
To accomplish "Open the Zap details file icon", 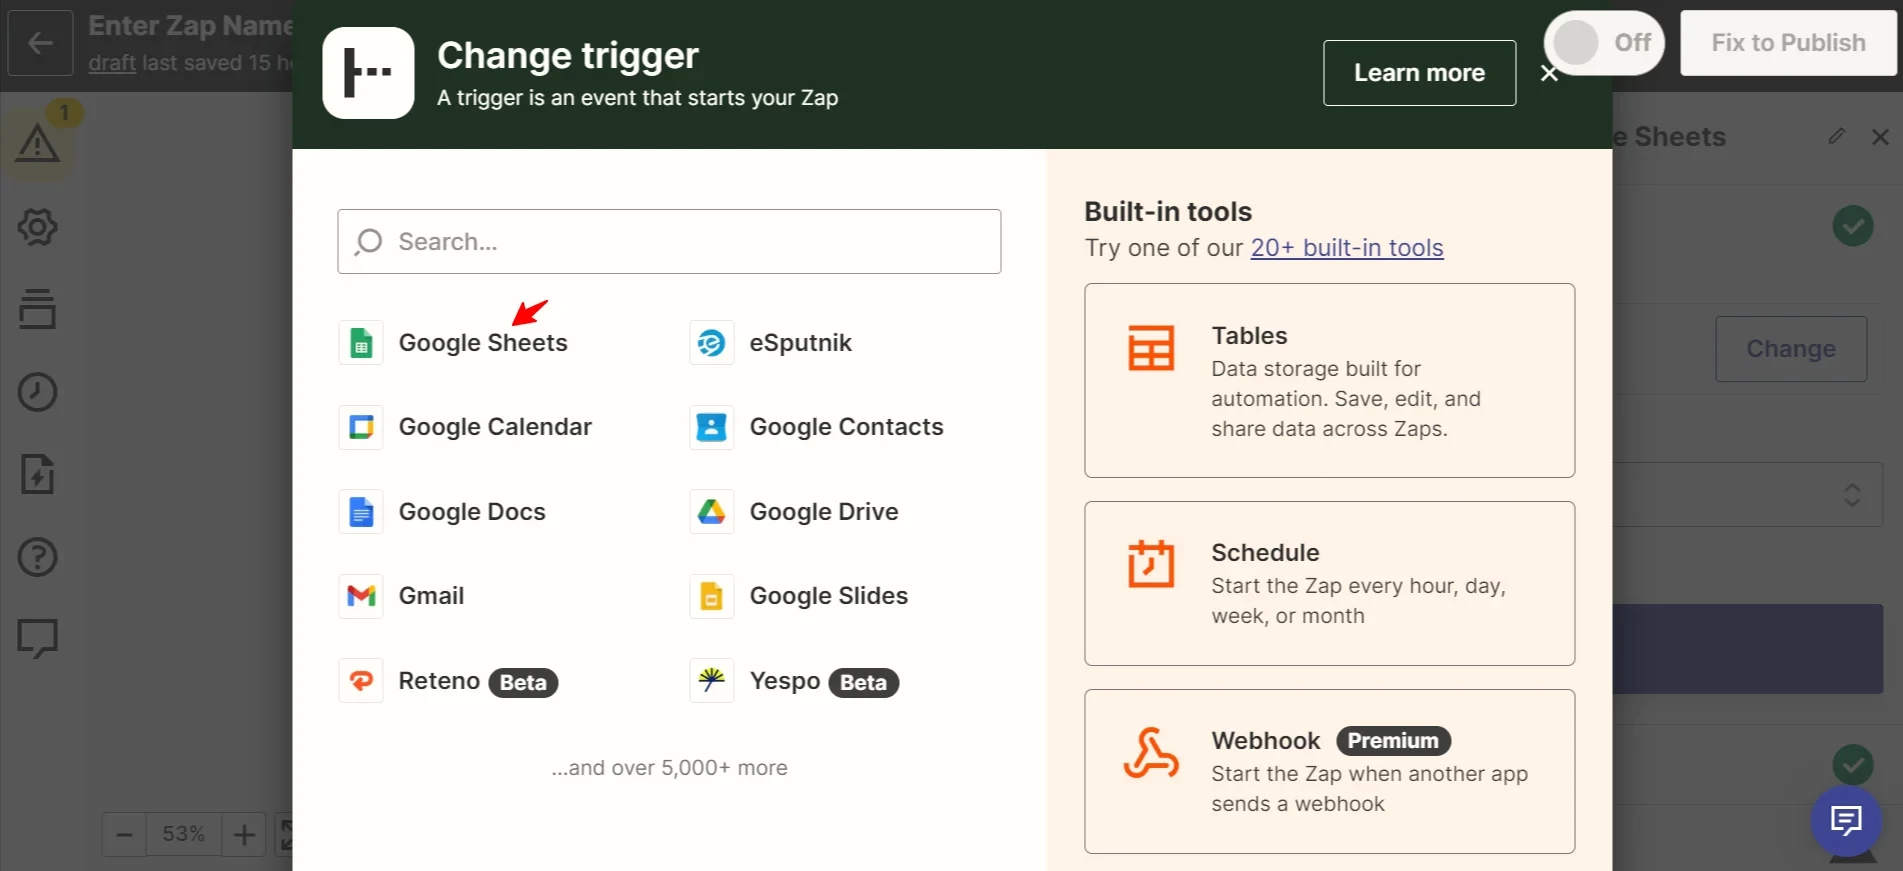I will tap(37, 474).
